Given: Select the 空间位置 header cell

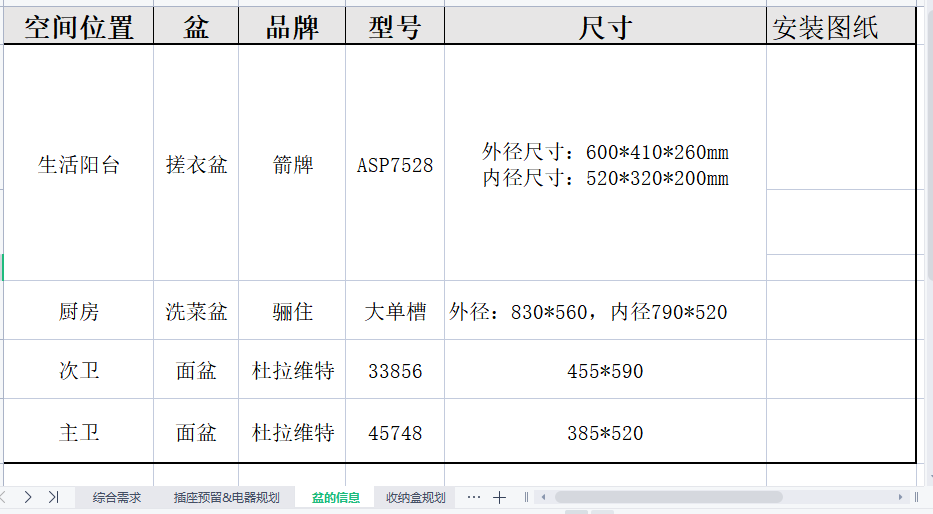Looking at the screenshot, I should pyautogui.click(x=78, y=28).
